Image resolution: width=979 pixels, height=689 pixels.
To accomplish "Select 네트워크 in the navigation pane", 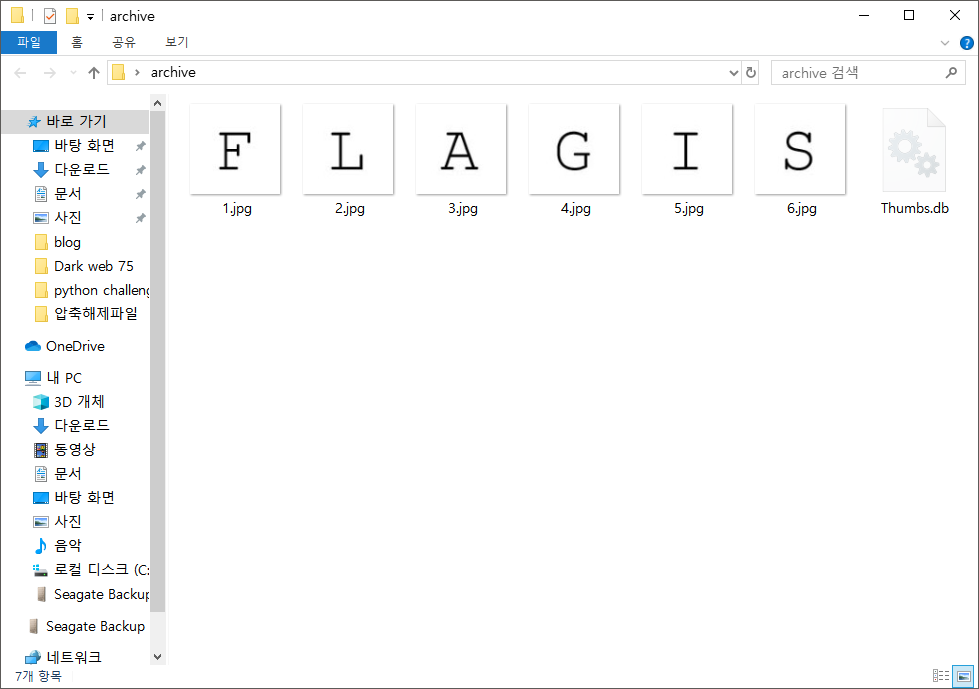I will tap(74, 657).
